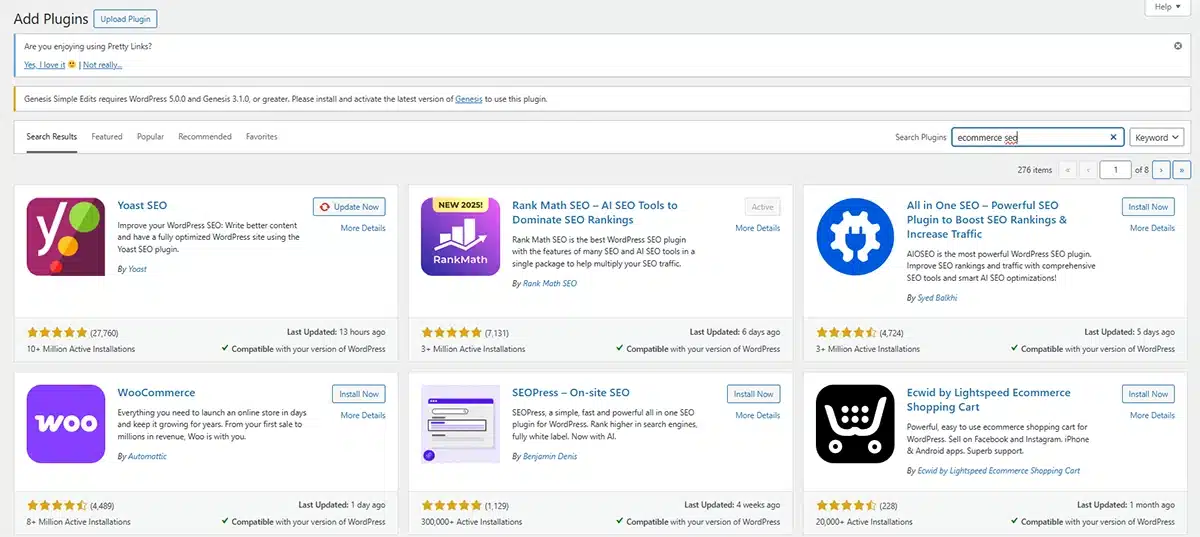Open More Details for All in One SEO
Image resolution: width=1200 pixels, height=537 pixels.
click(1153, 228)
